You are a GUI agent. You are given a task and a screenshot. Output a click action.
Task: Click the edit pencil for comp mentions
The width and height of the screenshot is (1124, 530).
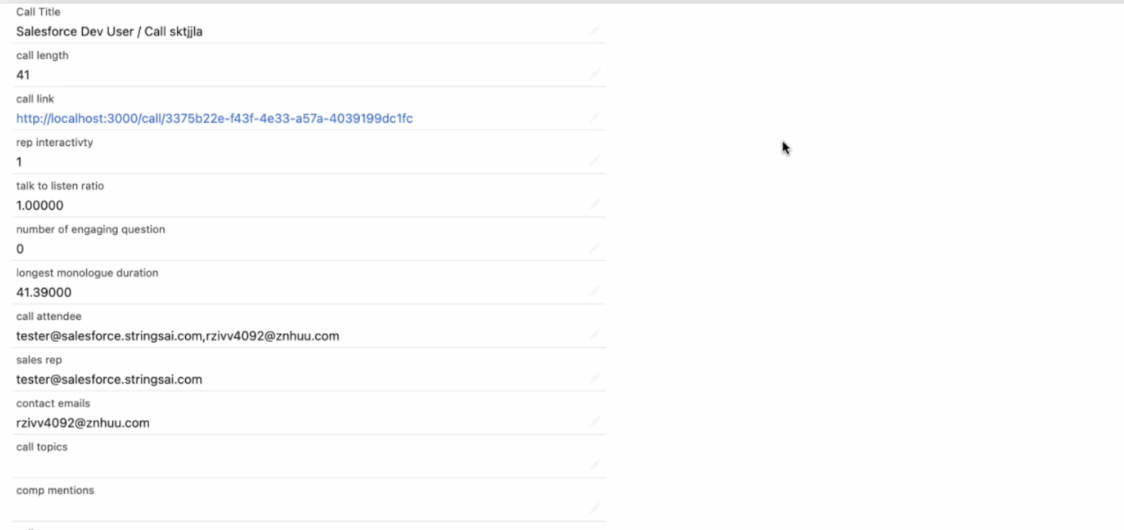594,509
